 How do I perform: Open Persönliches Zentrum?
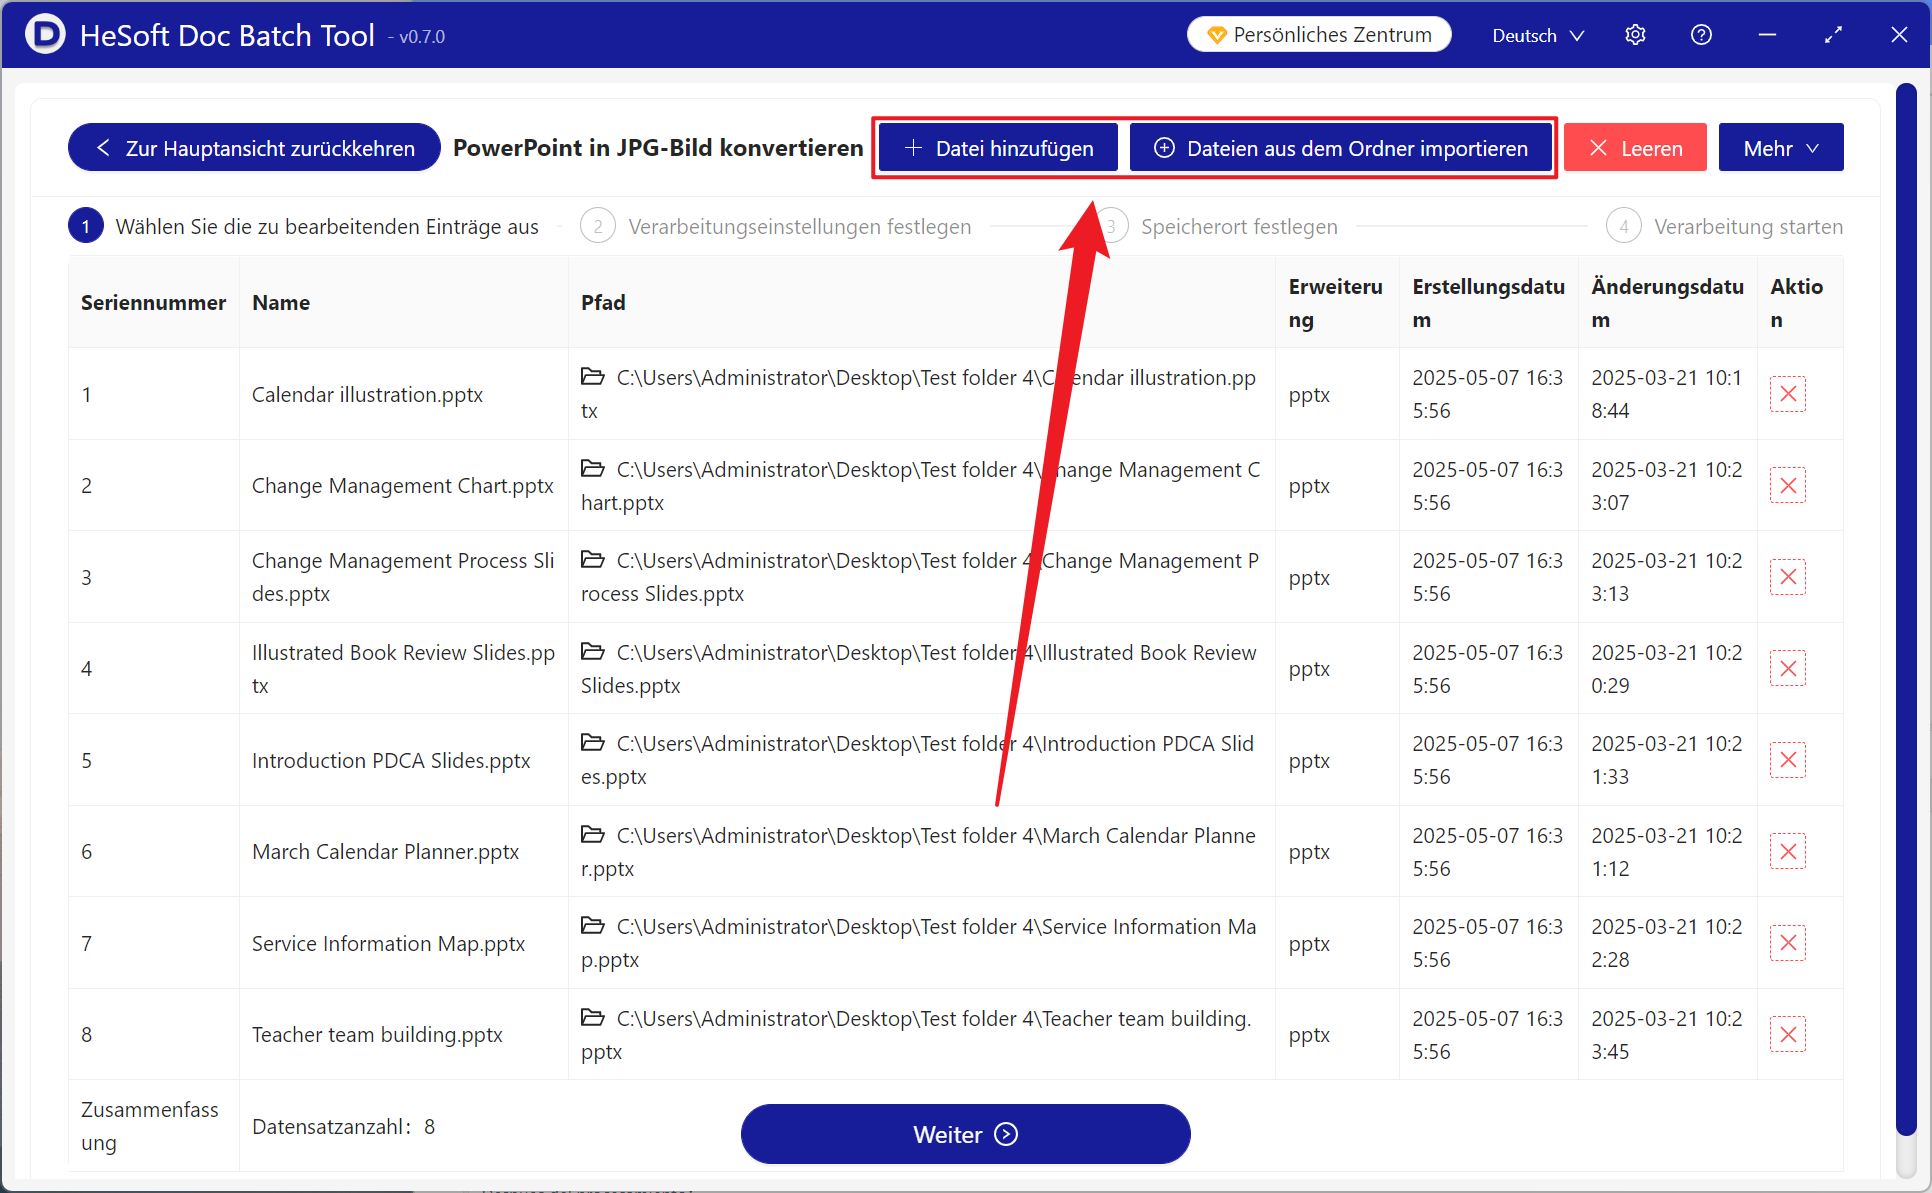click(x=1319, y=35)
